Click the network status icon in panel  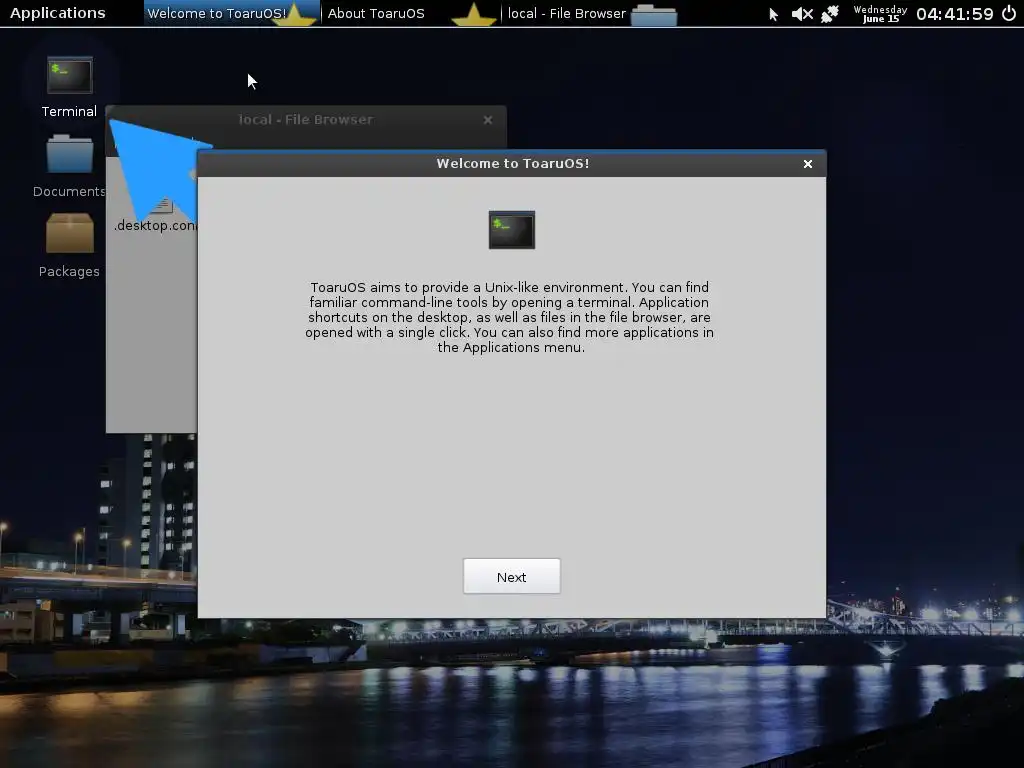tap(830, 14)
